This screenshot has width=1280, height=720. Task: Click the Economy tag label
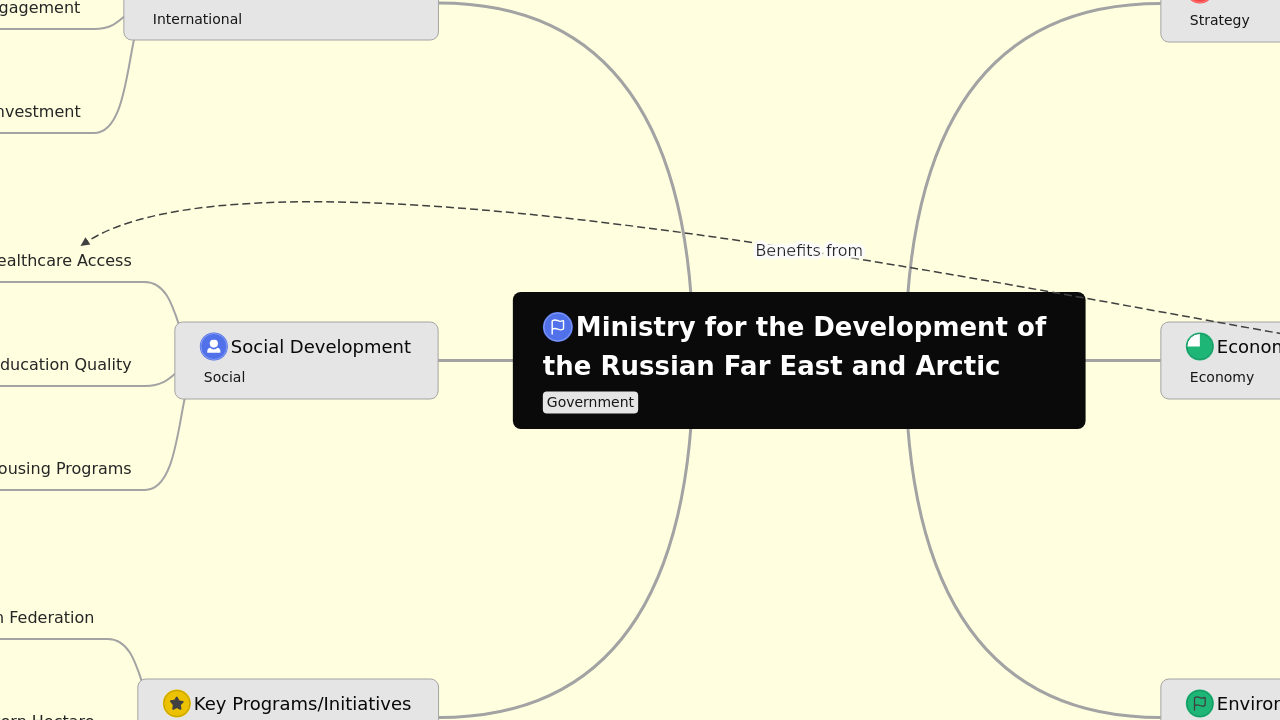1221,377
